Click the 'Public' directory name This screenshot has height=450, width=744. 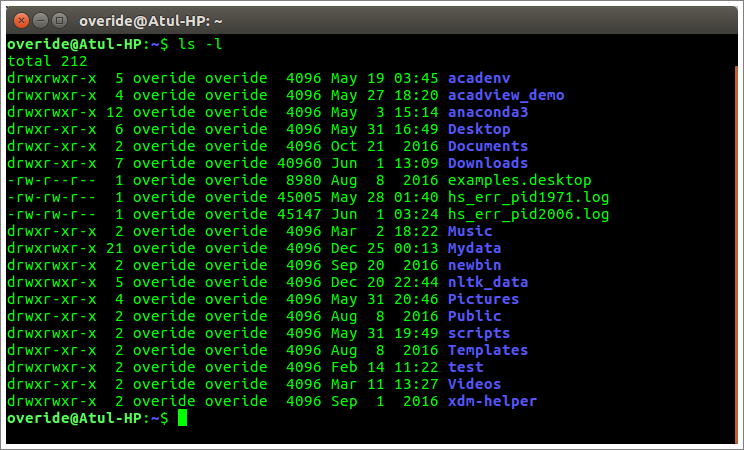pyautogui.click(x=474, y=316)
